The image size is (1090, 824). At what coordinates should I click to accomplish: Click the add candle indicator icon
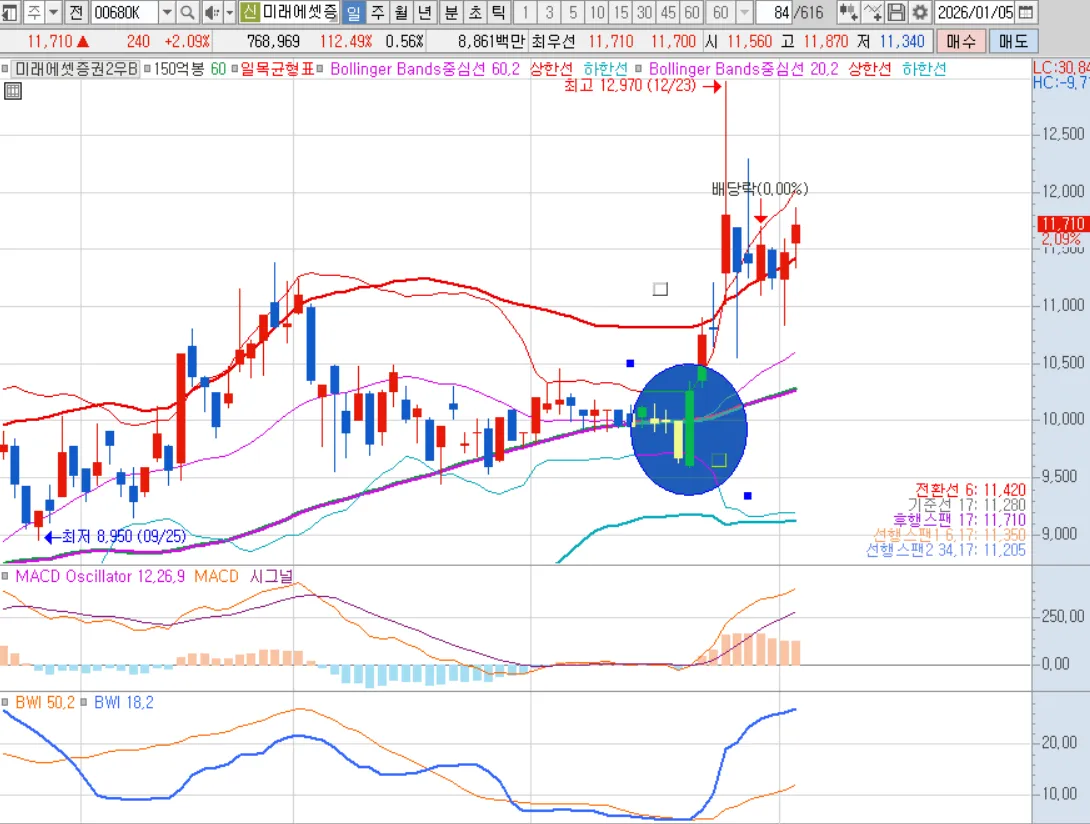click(849, 13)
